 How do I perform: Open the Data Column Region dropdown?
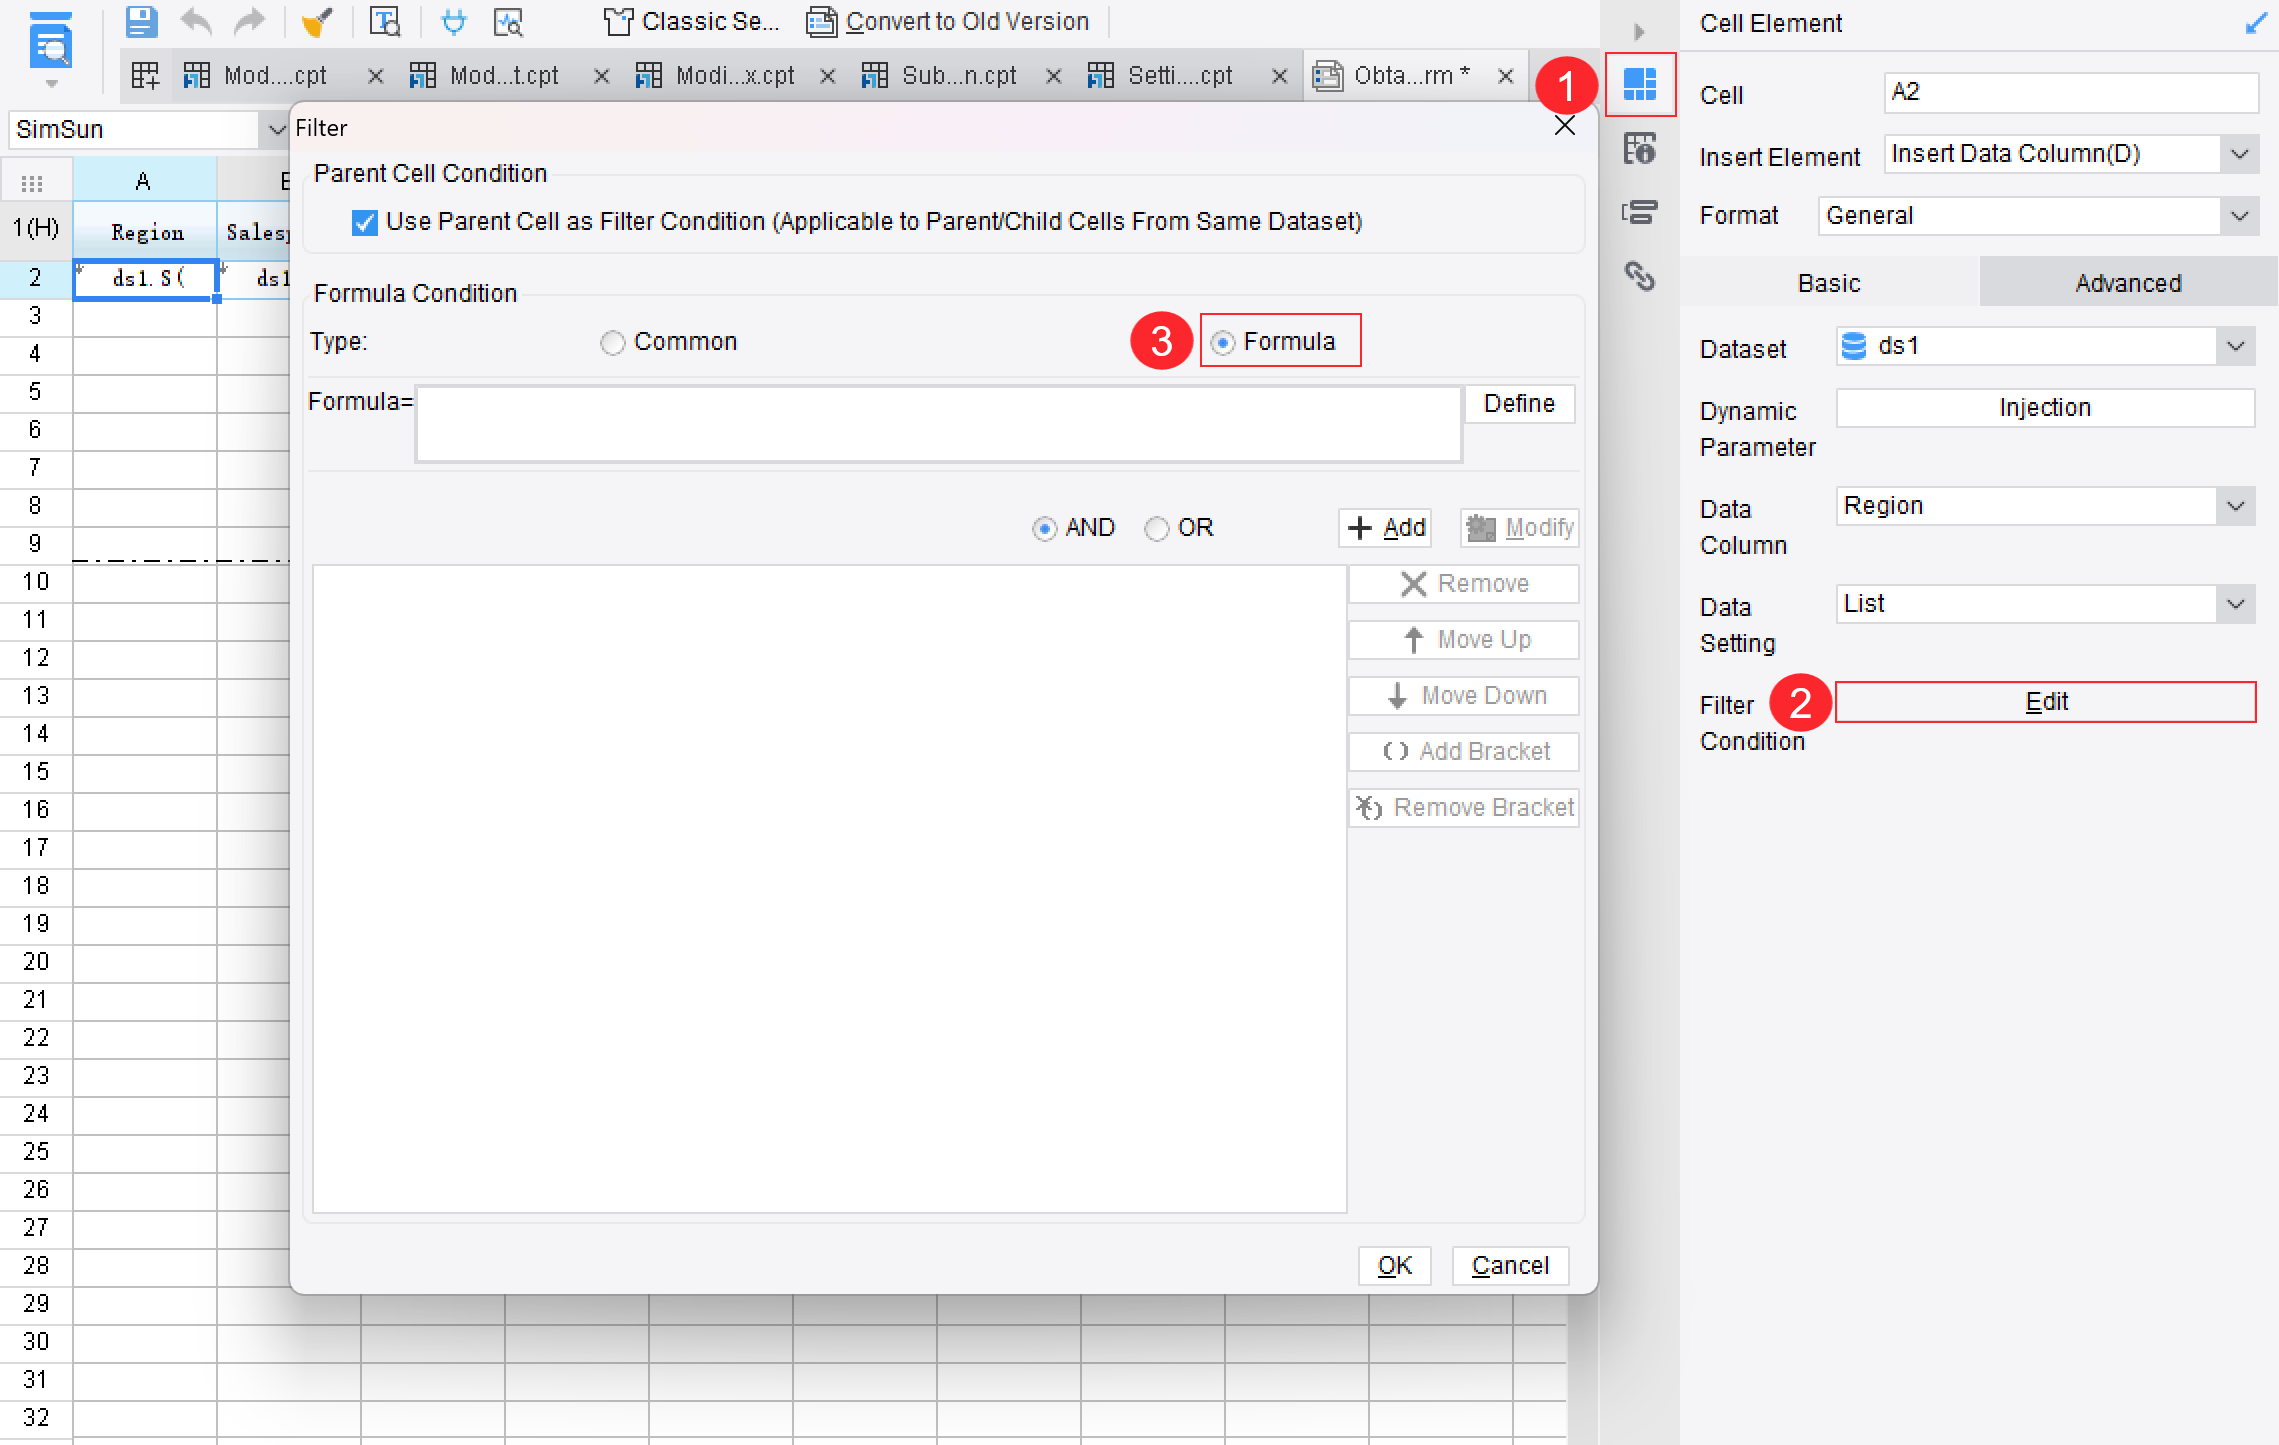2236,506
